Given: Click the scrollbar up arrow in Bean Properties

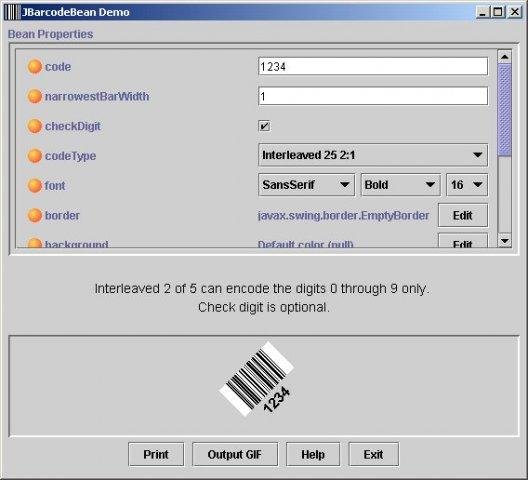Looking at the screenshot, I should (504, 57).
